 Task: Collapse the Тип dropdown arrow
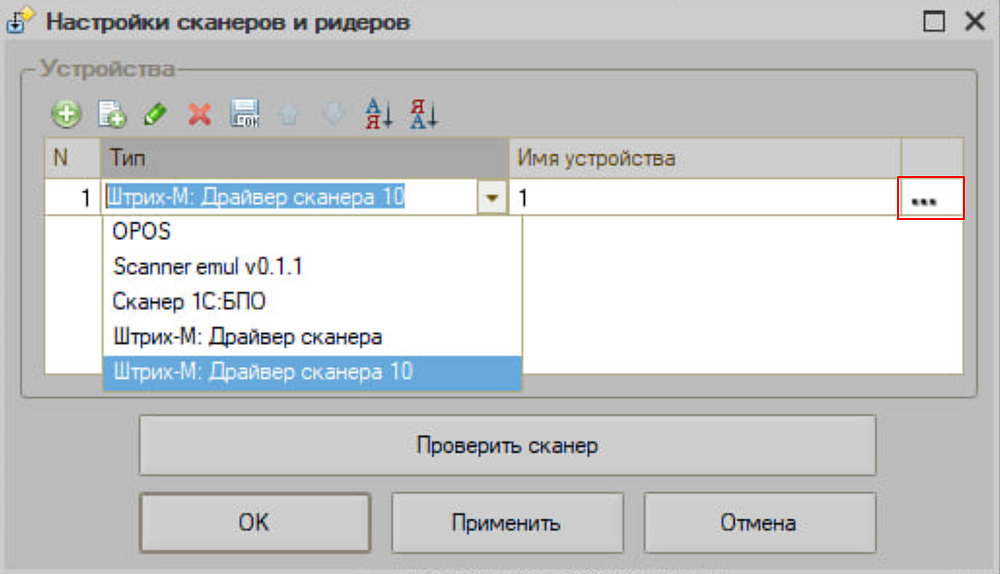coord(491,198)
